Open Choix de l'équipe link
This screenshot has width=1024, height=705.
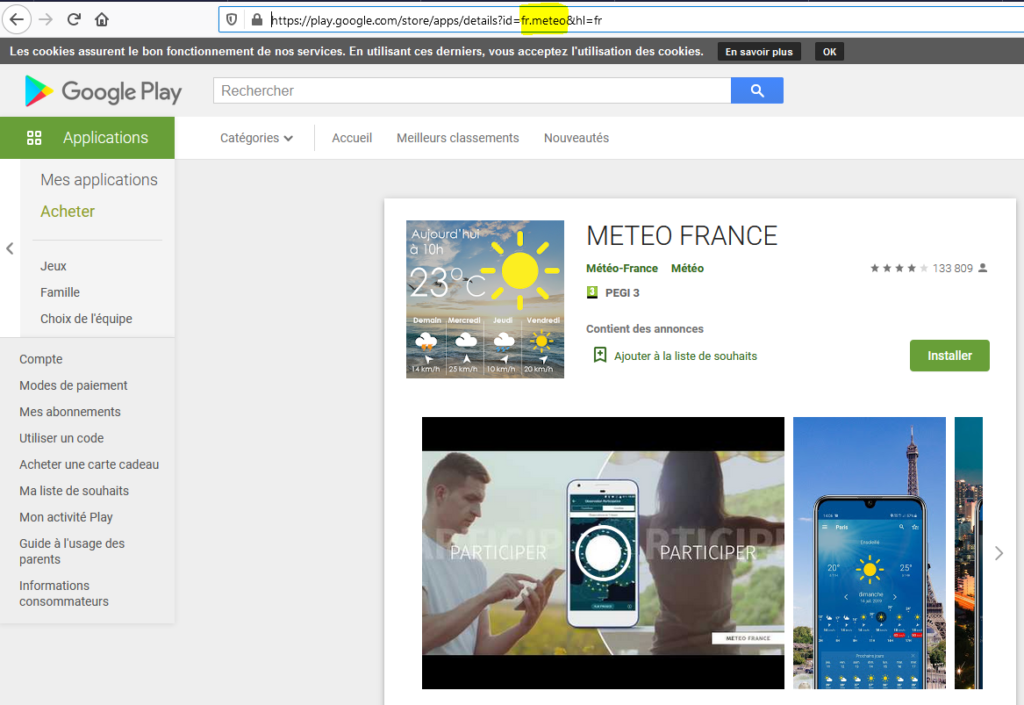coord(86,319)
